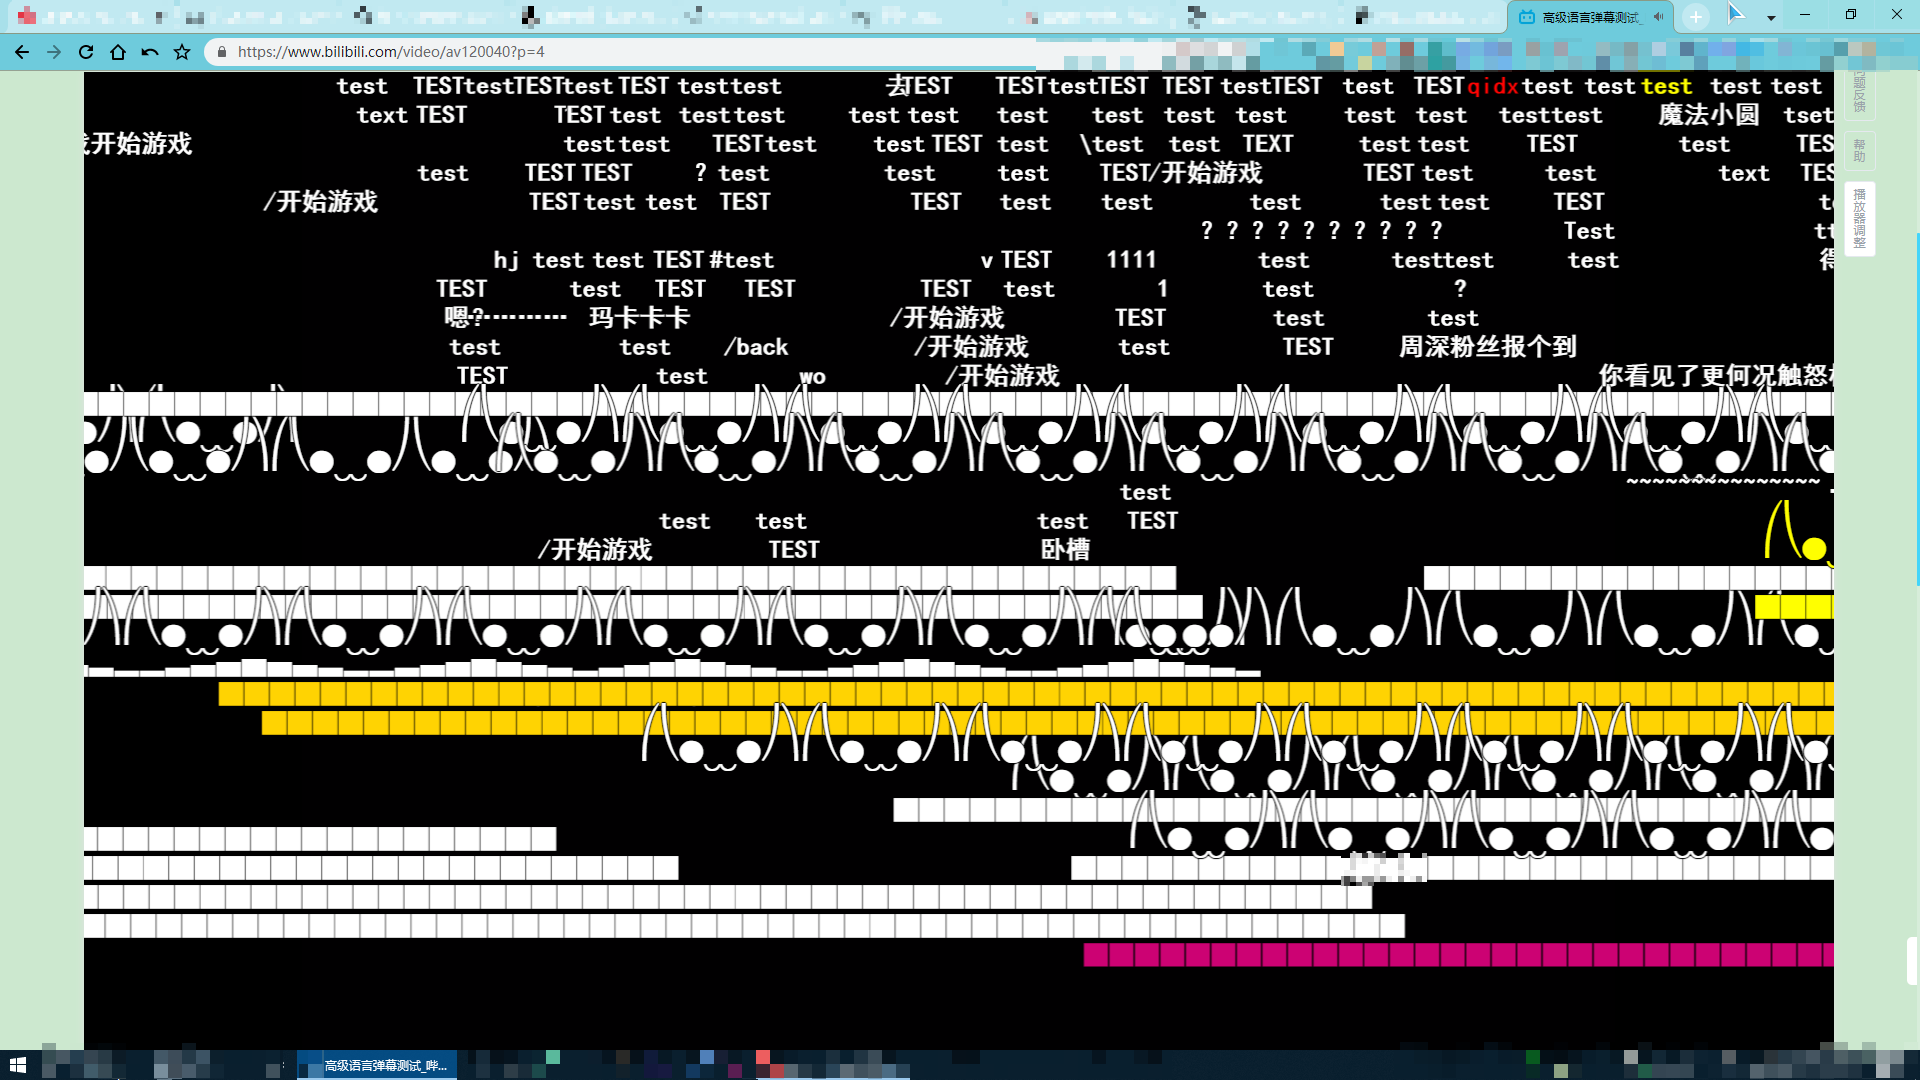This screenshot has height=1080, width=1920.
Task: Open the Windows Start menu
Action: 17,1065
